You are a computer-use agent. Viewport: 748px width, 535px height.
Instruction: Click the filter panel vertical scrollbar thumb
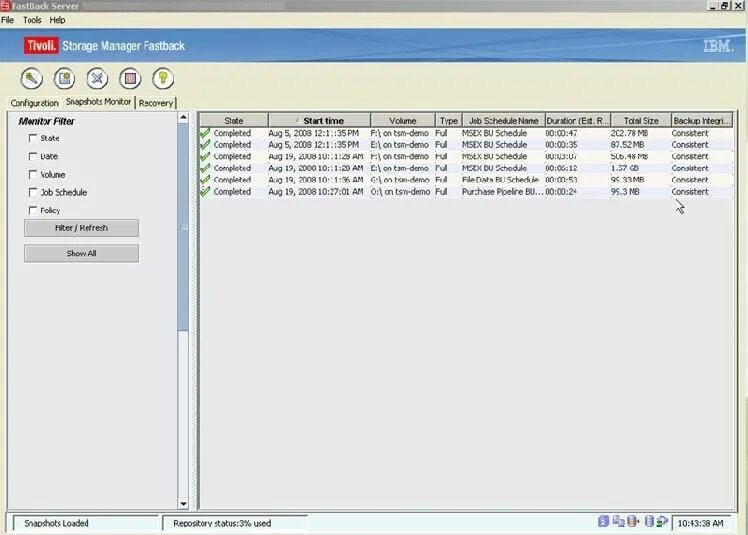[183, 227]
